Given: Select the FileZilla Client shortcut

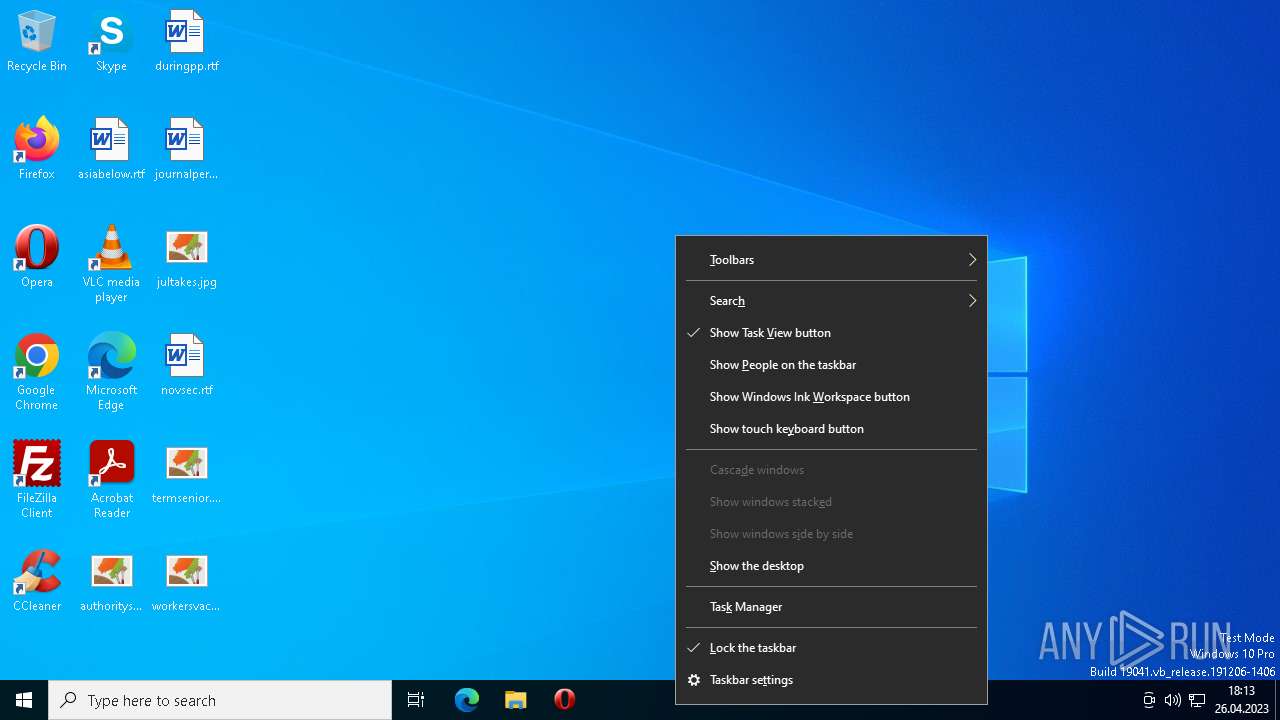Looking at the screenshot, I should point(37,480).
